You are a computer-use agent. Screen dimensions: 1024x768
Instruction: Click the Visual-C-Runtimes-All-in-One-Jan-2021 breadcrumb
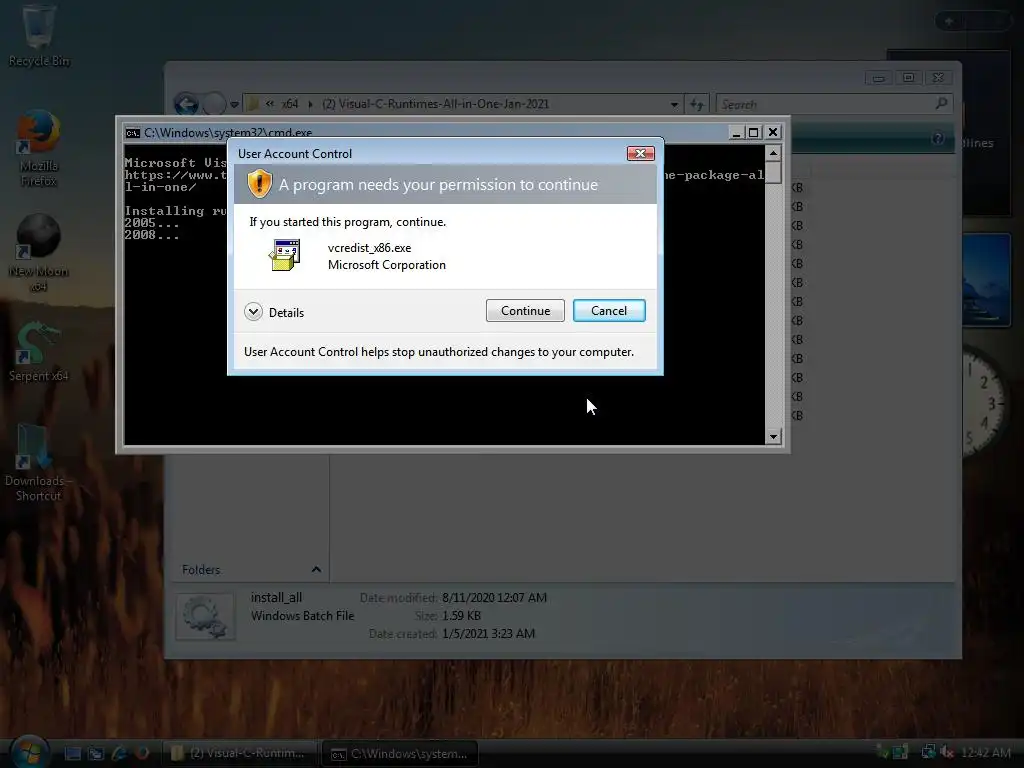(436, 104)
